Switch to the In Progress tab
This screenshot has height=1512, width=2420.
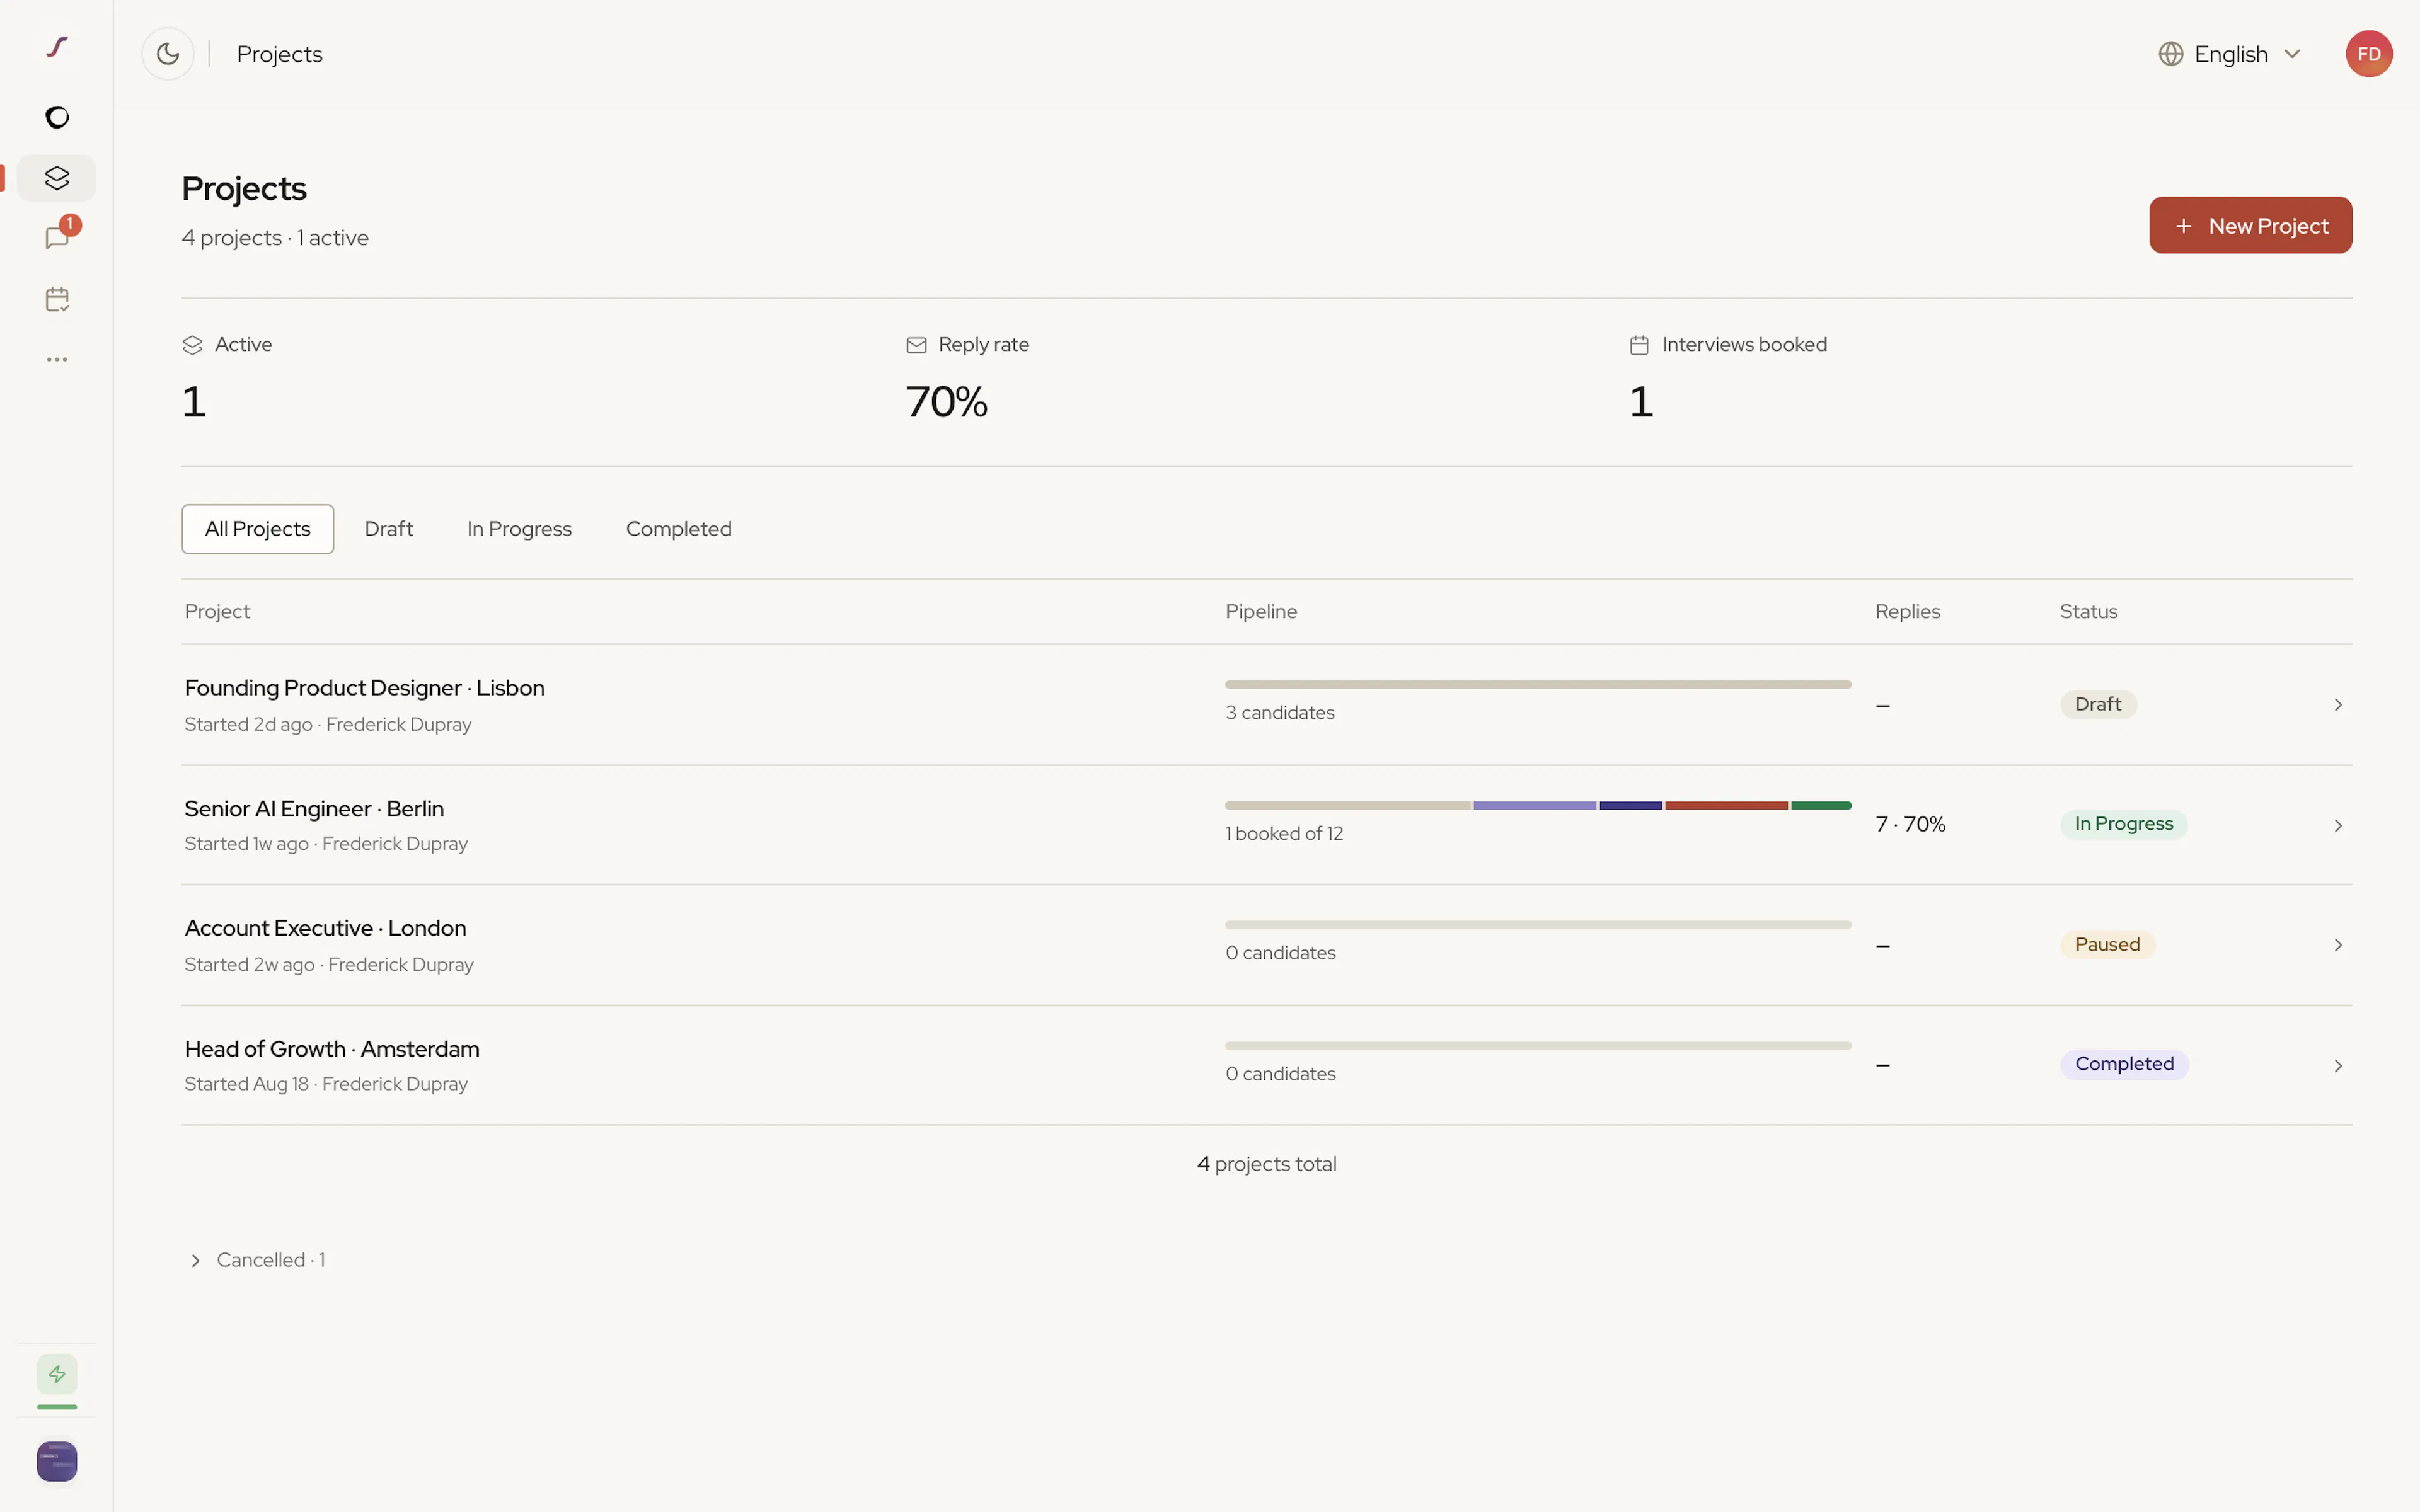[x=519, y=529]
